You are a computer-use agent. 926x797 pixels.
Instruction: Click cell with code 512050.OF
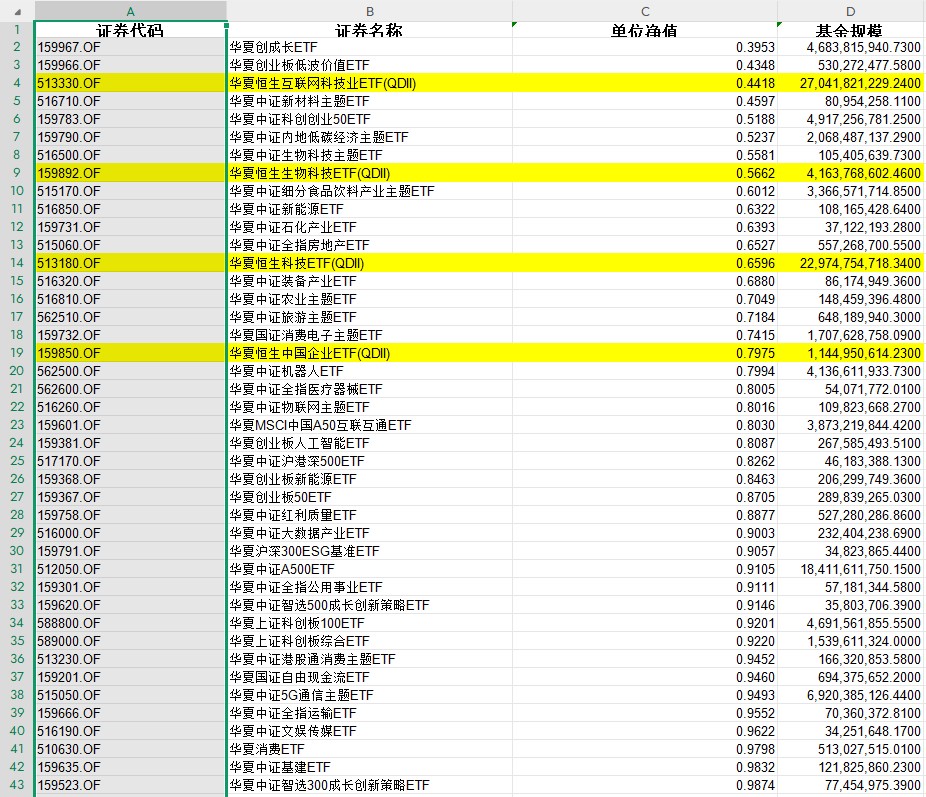click(x=131, y=569)
